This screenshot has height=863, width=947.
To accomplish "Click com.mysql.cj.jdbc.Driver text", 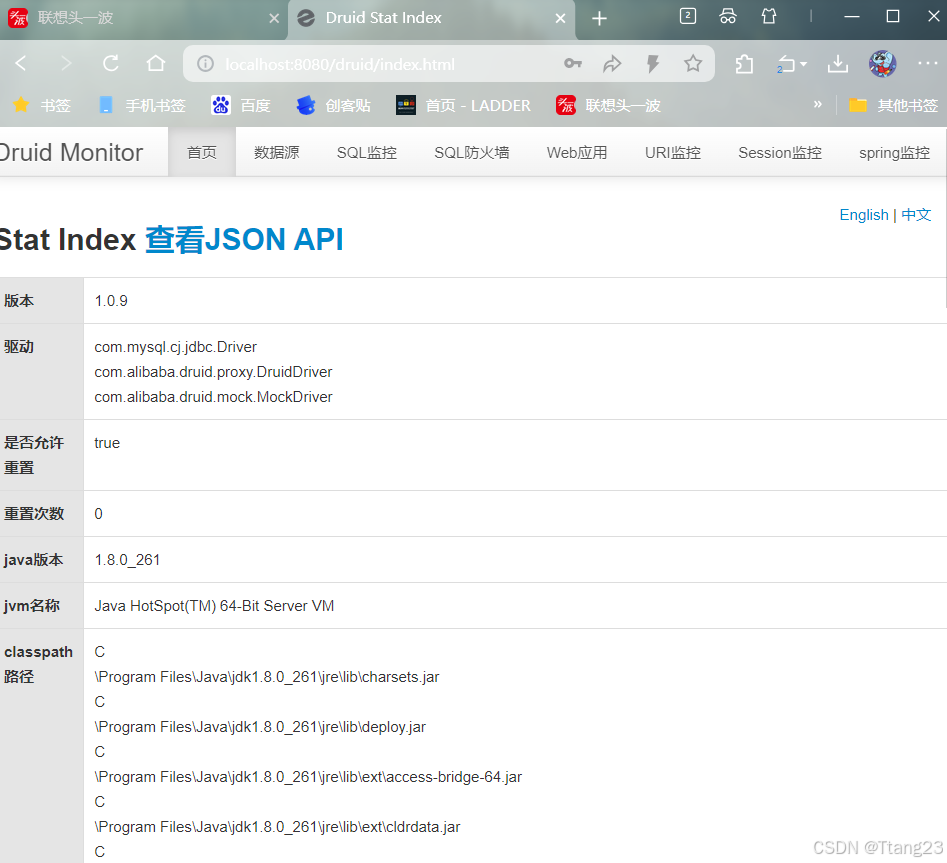I will coord(176,347).
